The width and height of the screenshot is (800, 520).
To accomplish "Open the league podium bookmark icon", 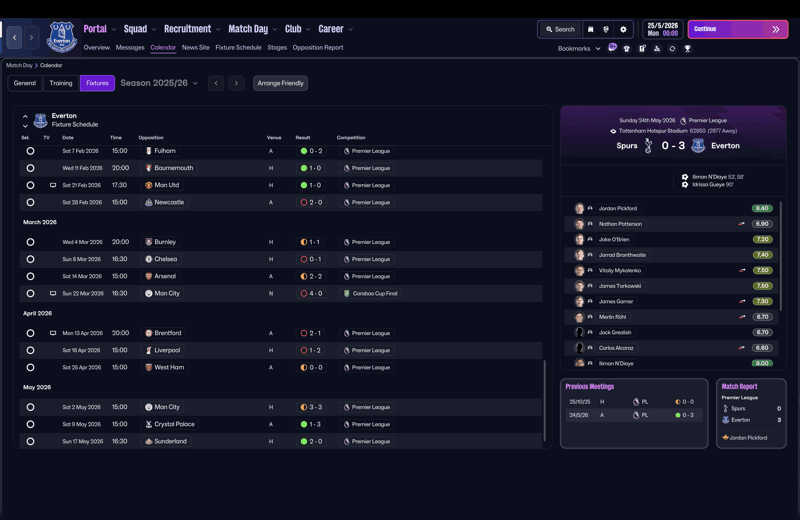I will 657,48.
